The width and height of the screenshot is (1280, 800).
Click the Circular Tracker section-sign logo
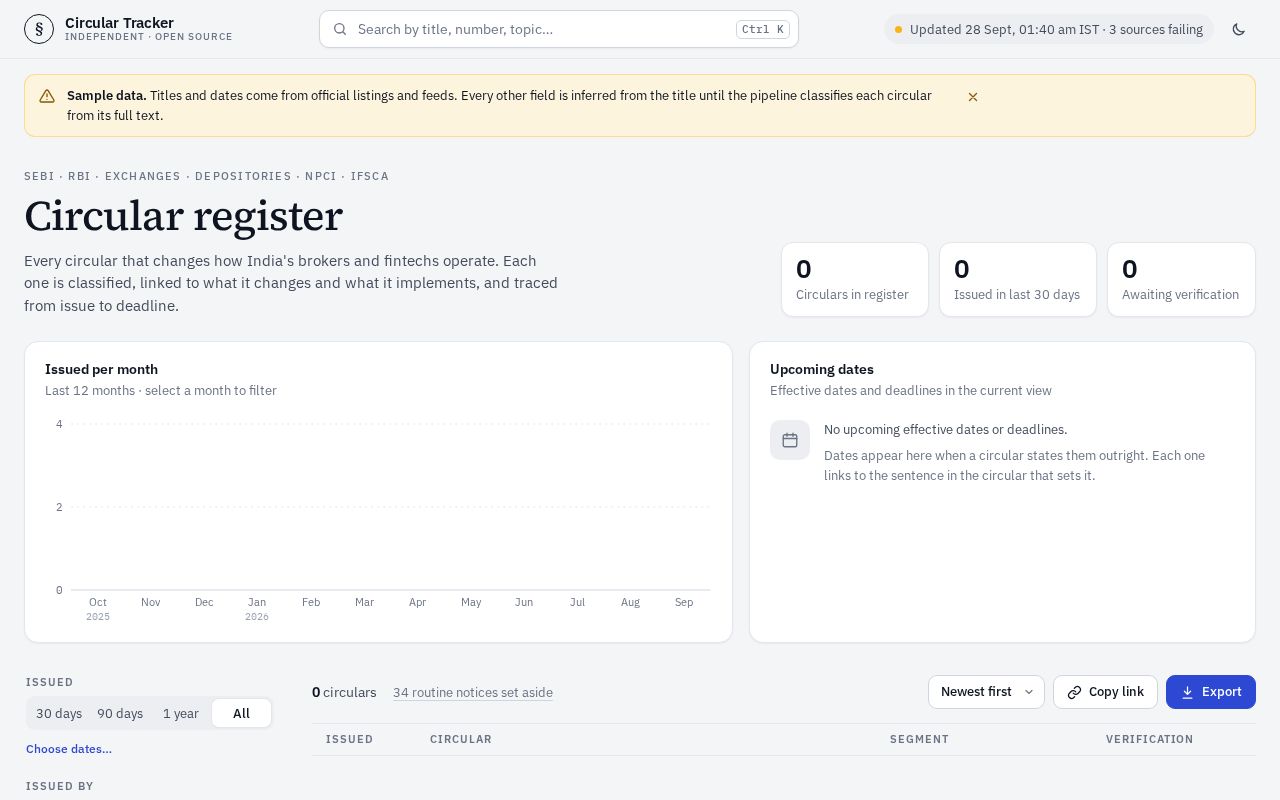(39, 29)
